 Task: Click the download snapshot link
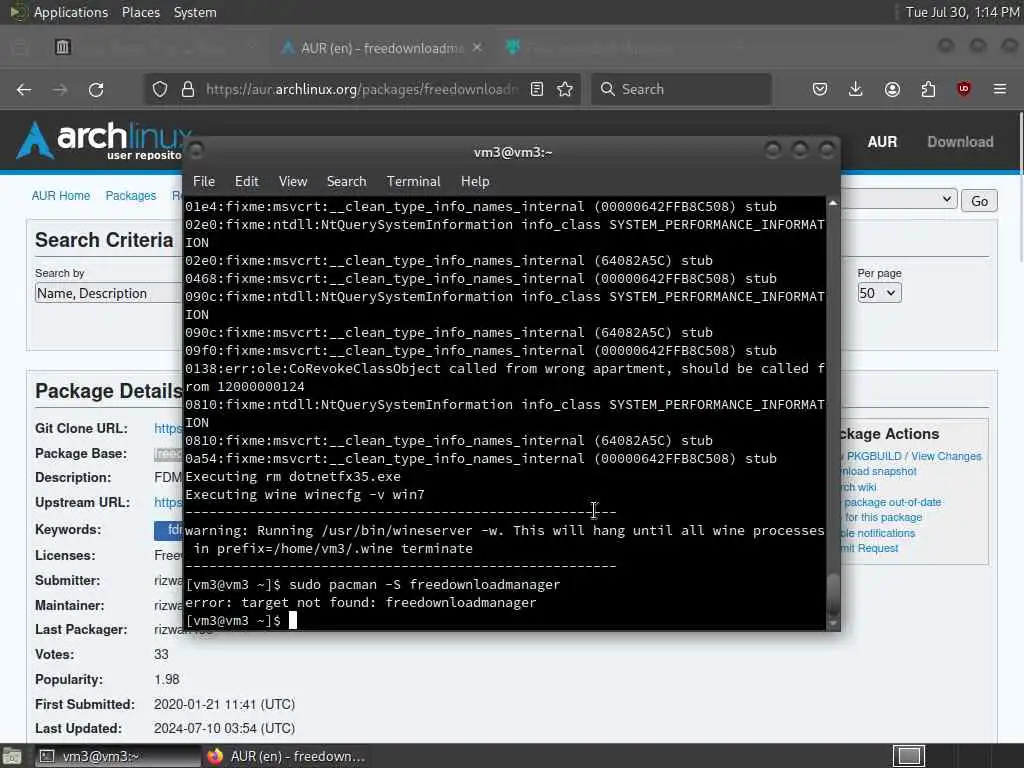click(x=878, y=472)
